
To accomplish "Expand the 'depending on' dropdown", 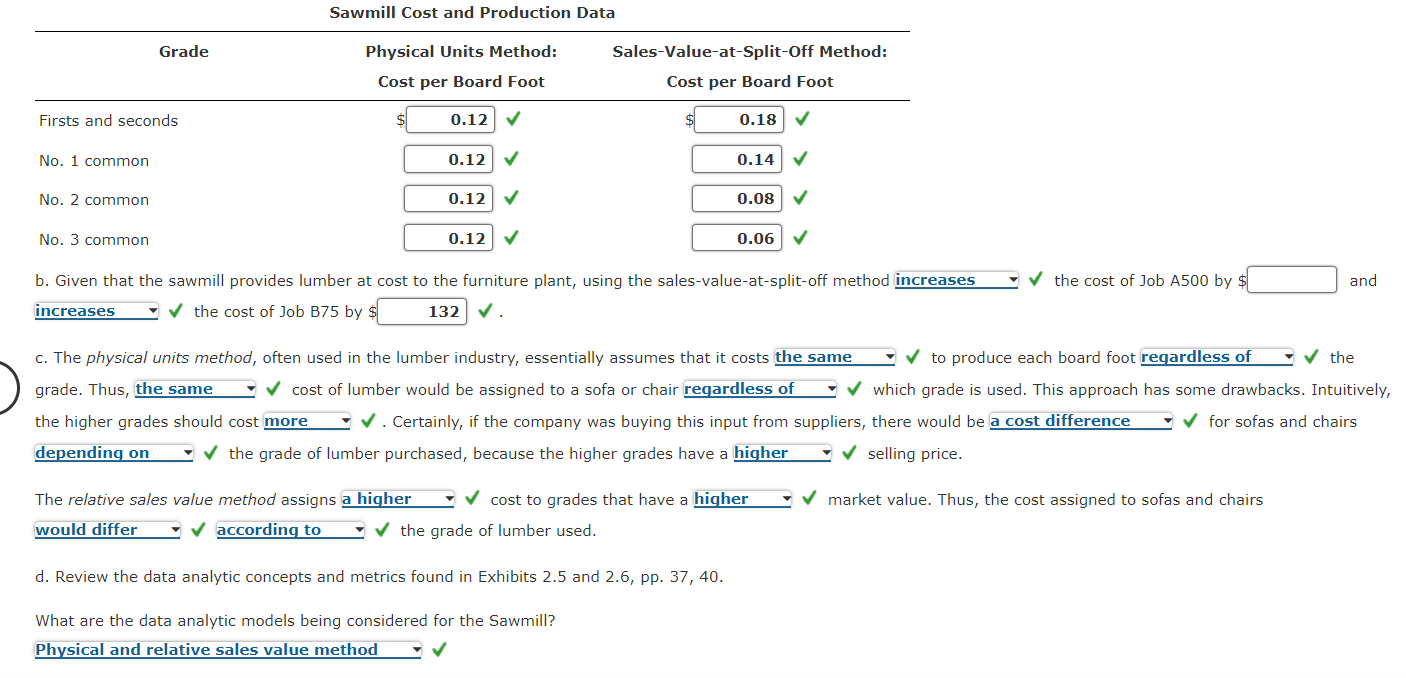I will (x=114, y=453).
